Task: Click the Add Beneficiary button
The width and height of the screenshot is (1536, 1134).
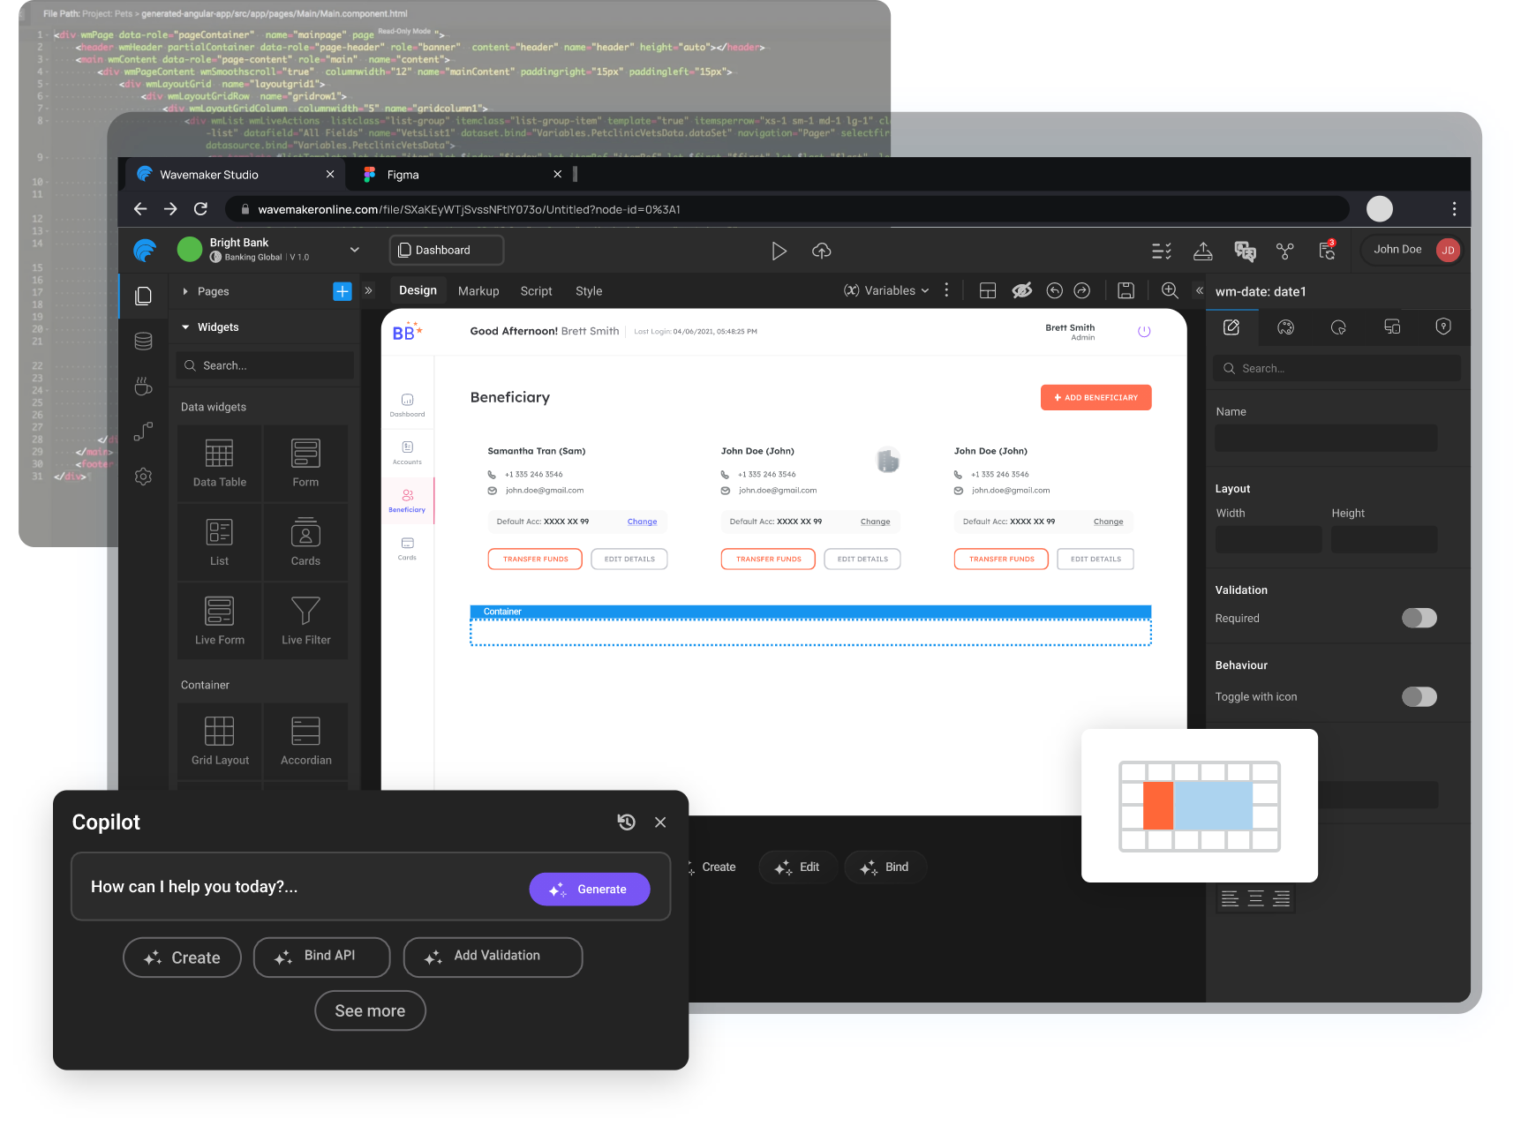Action: pyautogui.click(x=1095, y=398)
